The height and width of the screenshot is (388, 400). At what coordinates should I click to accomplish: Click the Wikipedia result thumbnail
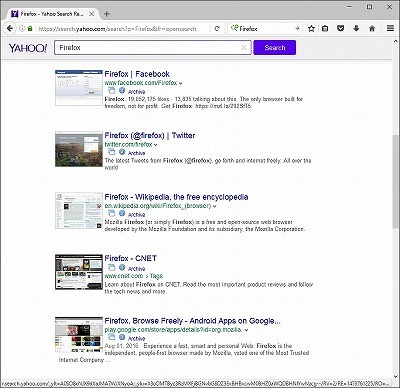click(79, 211)
